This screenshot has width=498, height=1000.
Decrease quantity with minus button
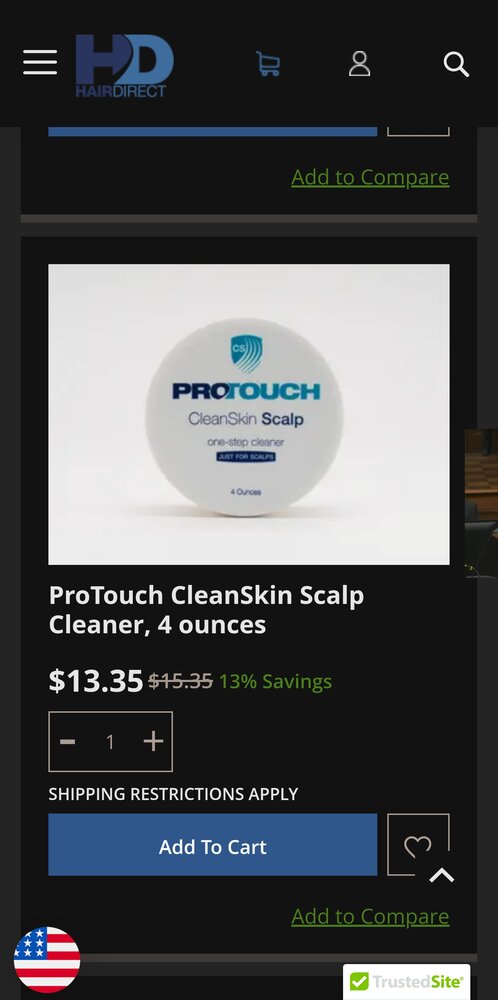tap(68, 742)
